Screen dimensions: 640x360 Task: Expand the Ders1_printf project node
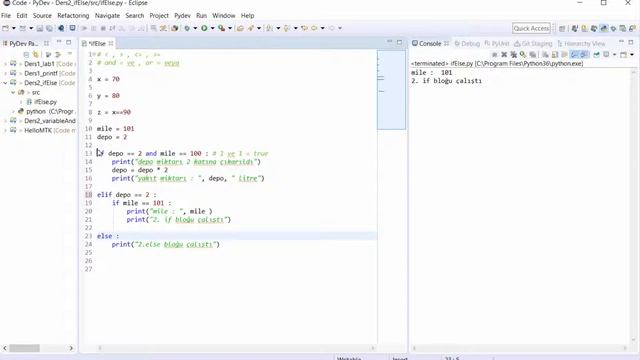click(x=5, y=73)
